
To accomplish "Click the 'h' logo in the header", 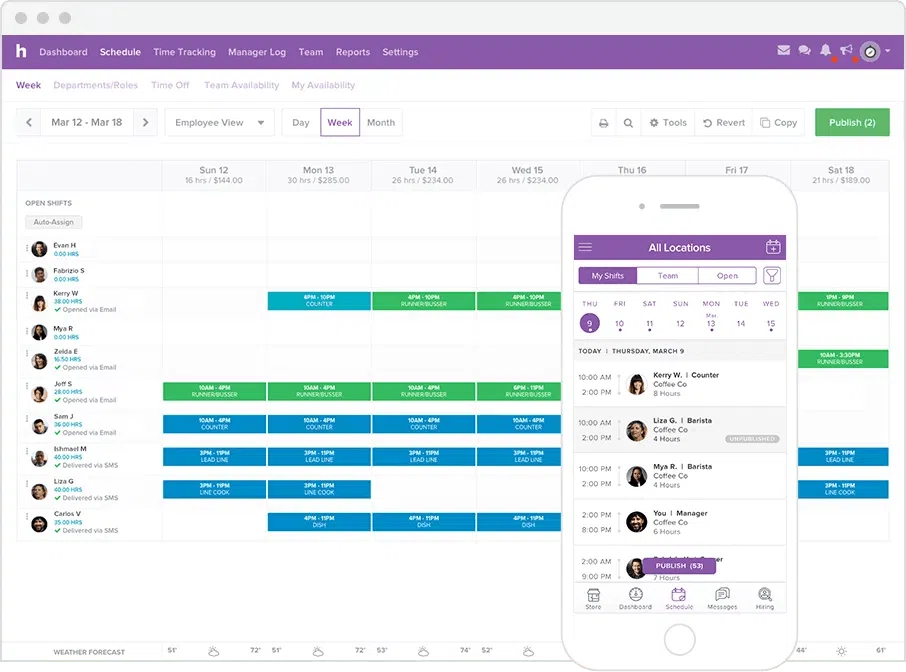I will click(21, 51).
